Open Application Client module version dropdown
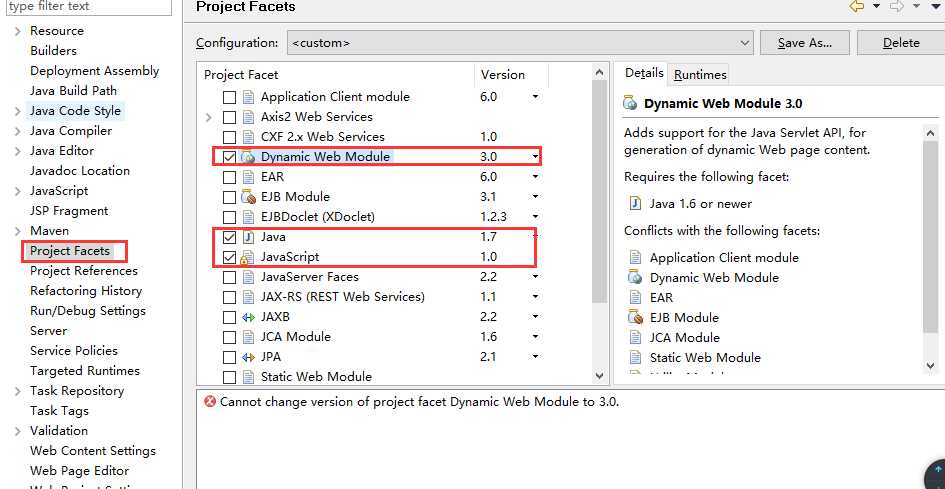The image size is (945, 489). click(535, 96)
